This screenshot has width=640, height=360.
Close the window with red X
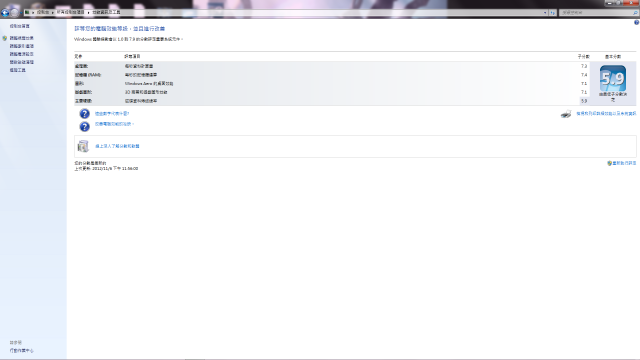coord(632,3)
